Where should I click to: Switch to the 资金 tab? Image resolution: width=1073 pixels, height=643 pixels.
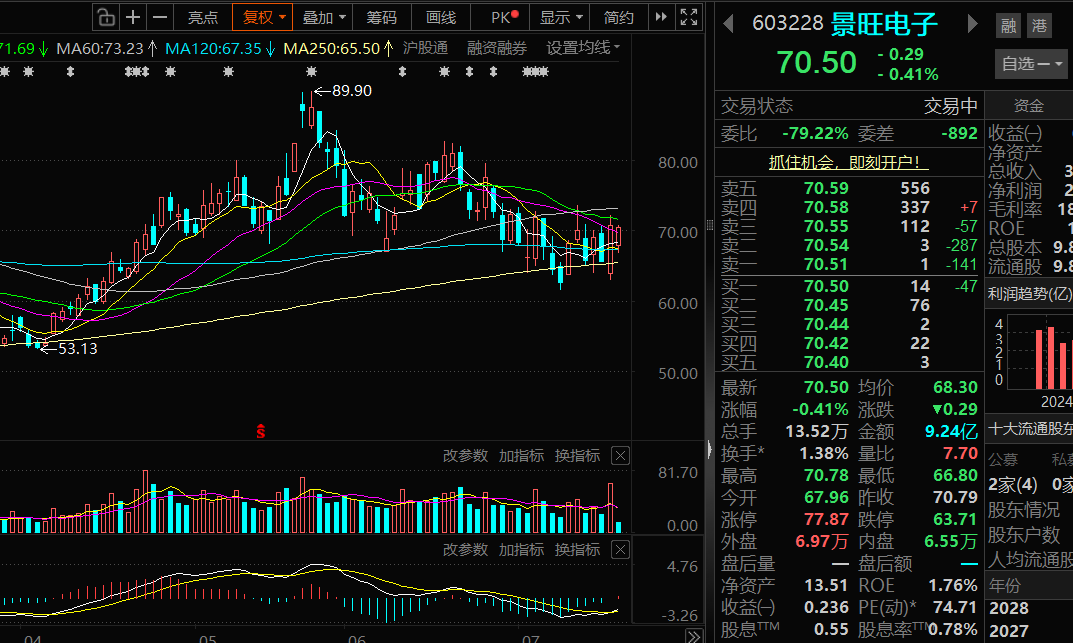point(1029,106)
